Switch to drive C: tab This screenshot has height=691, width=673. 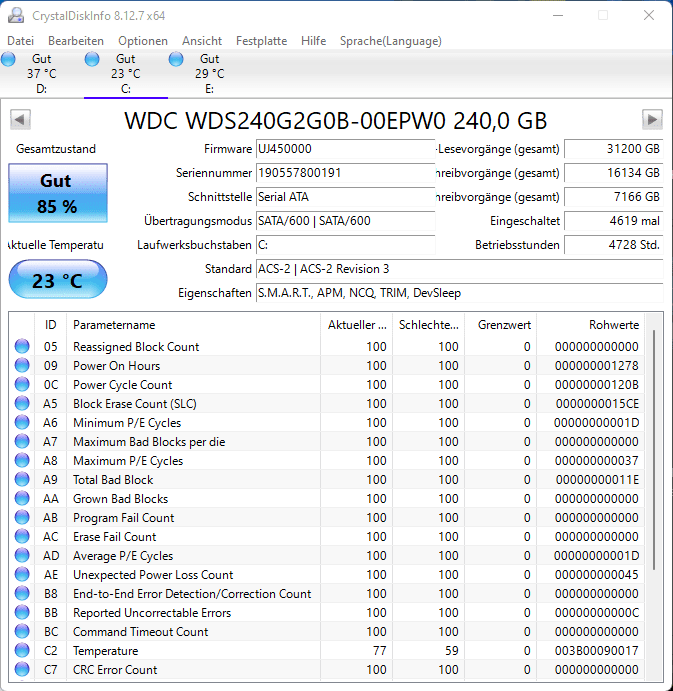pyautogui.click(x=126, y=74)
